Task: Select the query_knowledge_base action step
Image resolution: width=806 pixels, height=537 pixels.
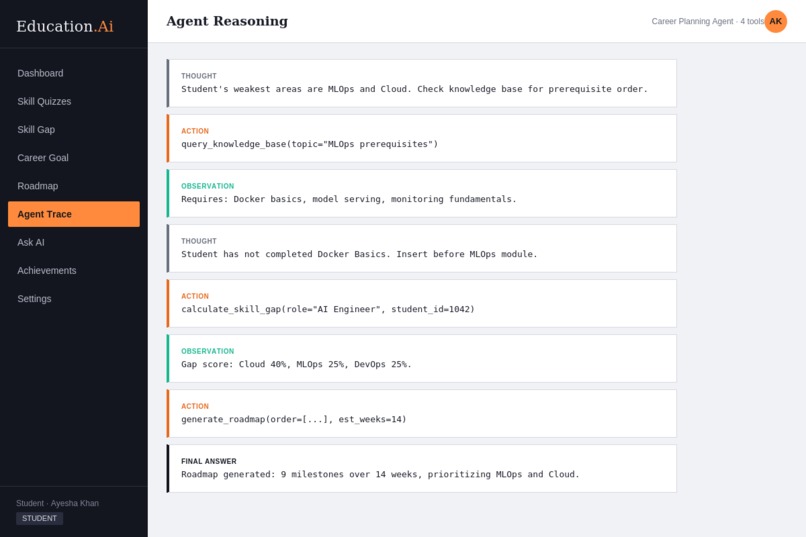Action: coord(422,138)
